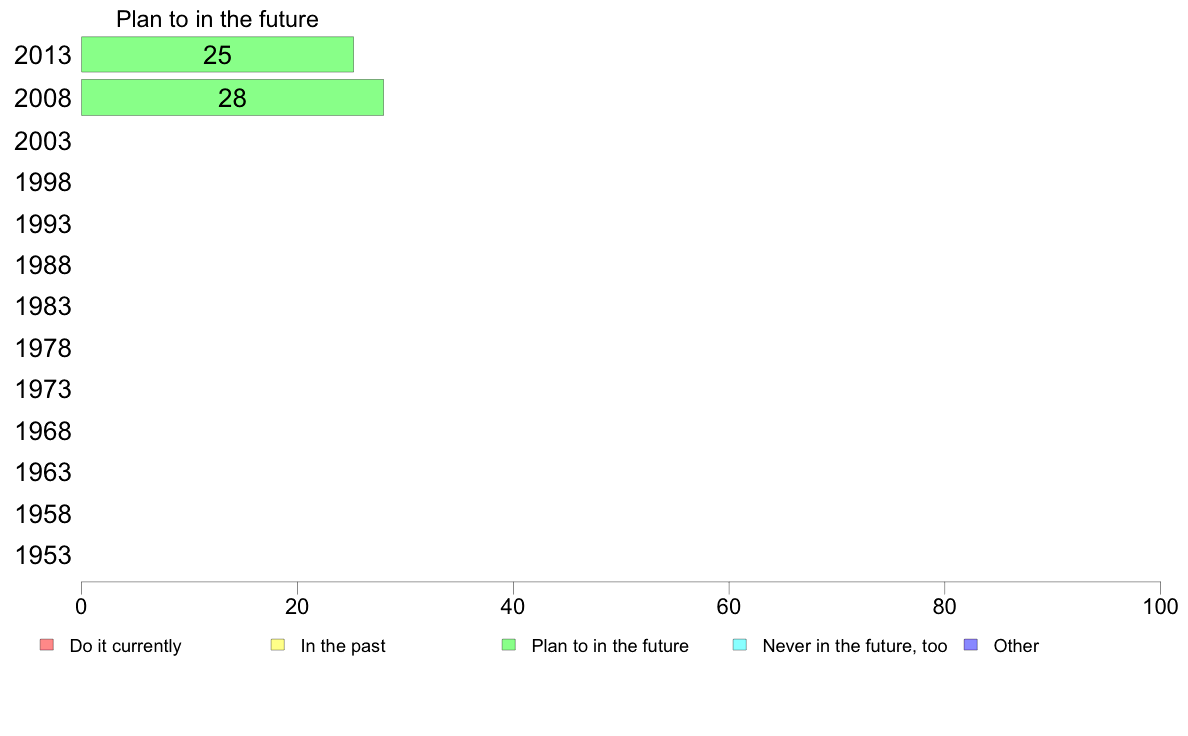Click the 2013 year label
This screenshot has height=736, width=1188.
click(x=42, y=55)
